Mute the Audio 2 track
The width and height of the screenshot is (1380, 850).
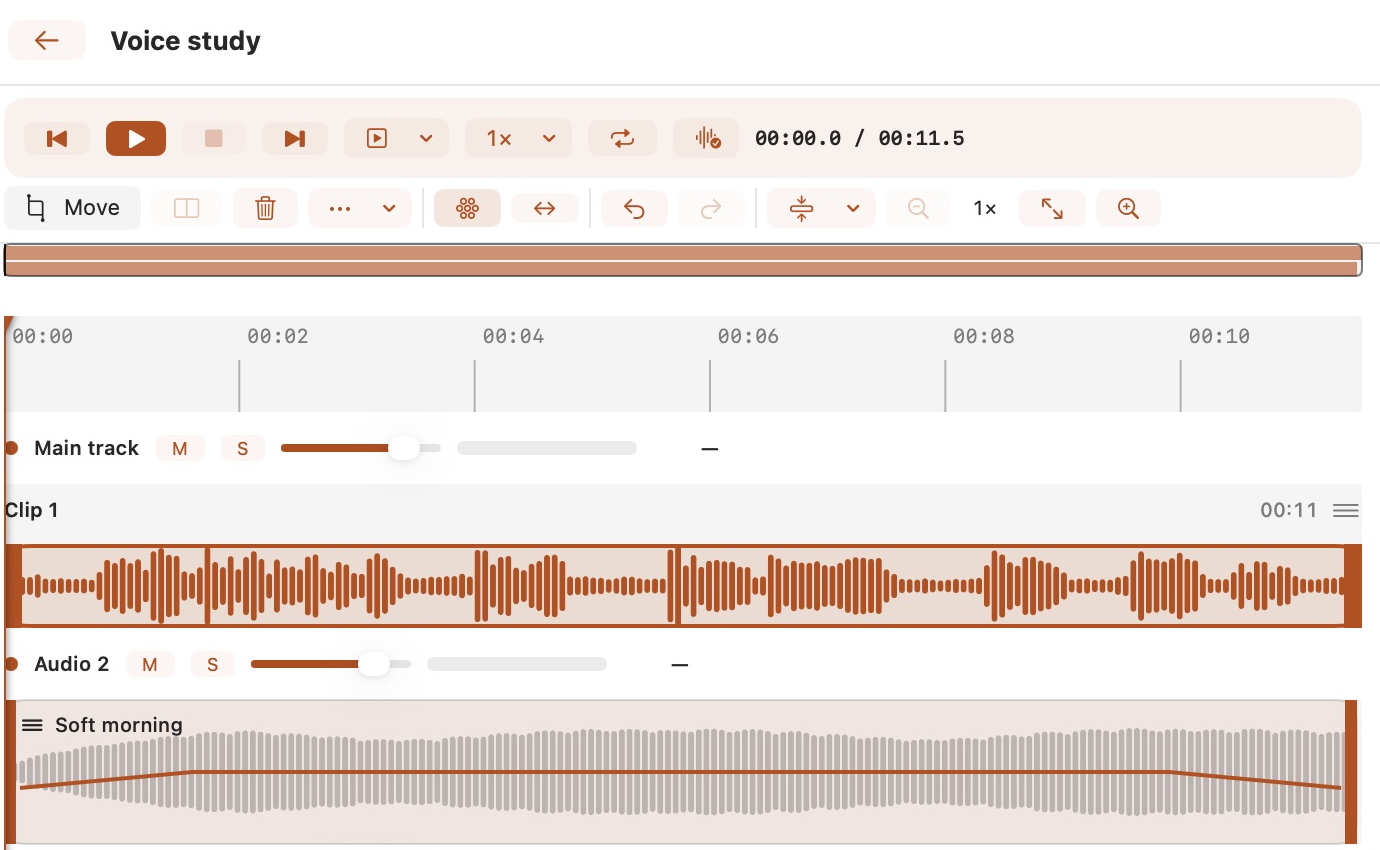(x=150, y=664)
